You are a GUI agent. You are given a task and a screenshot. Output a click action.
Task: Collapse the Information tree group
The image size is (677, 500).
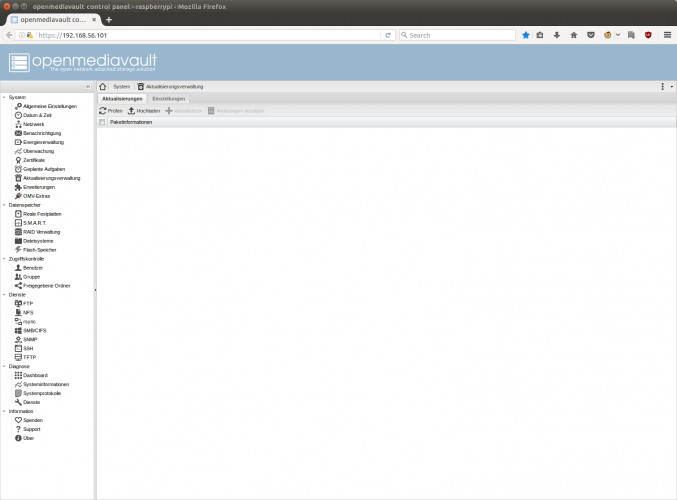pyautogui.click(x=4, y=411)
